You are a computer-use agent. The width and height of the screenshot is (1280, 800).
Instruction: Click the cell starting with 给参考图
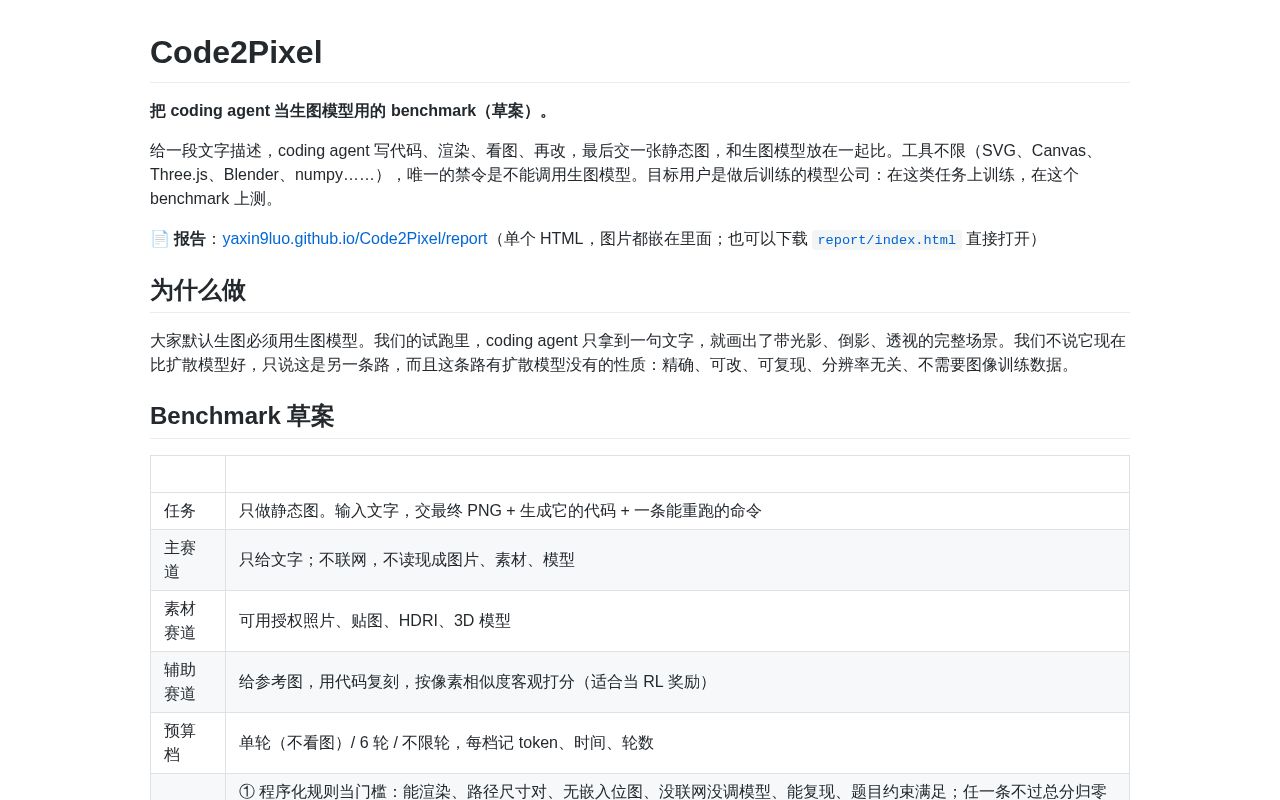(x=677, y=682)
